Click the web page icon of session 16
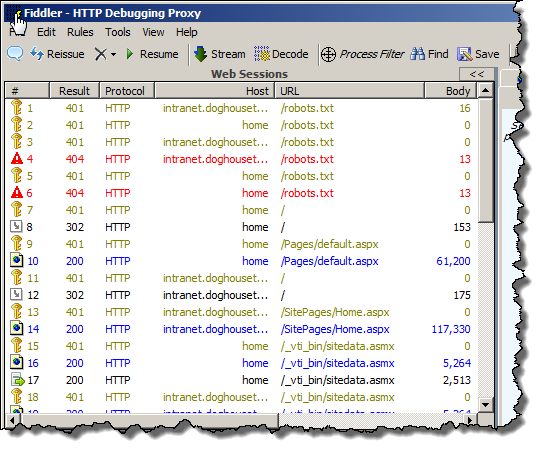Image resolution: width=543 pixels, height=451 pixels. click(16, 362)
